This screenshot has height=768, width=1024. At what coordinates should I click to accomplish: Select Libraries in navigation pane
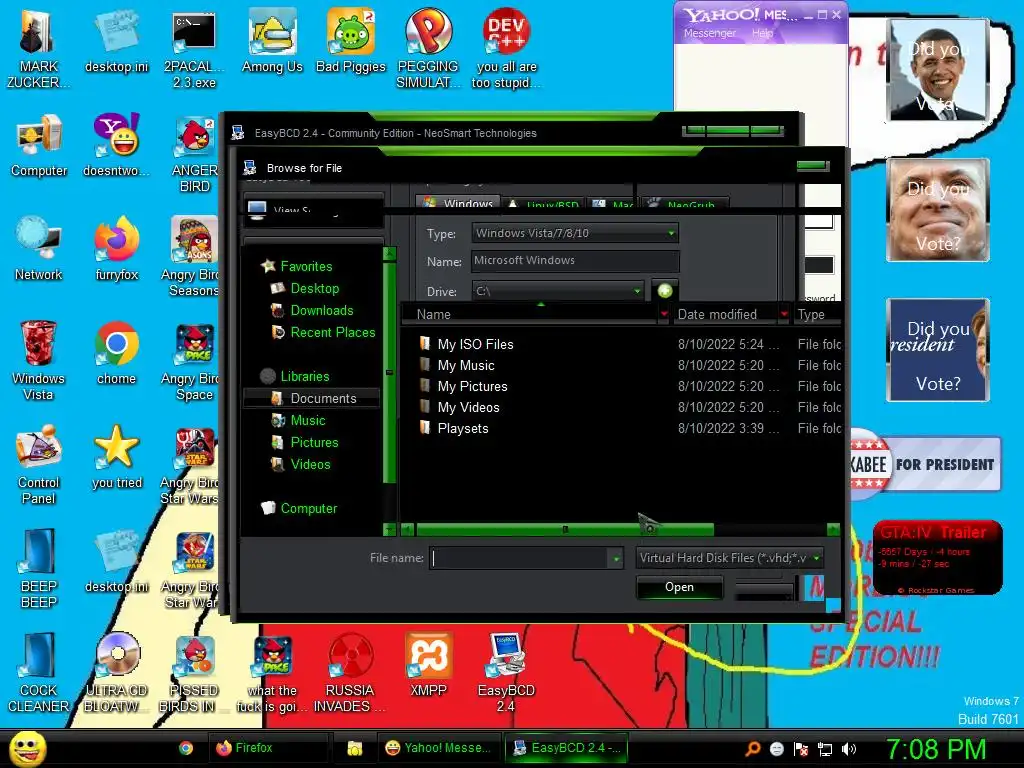pyautogui.click(x=295, y=376)
